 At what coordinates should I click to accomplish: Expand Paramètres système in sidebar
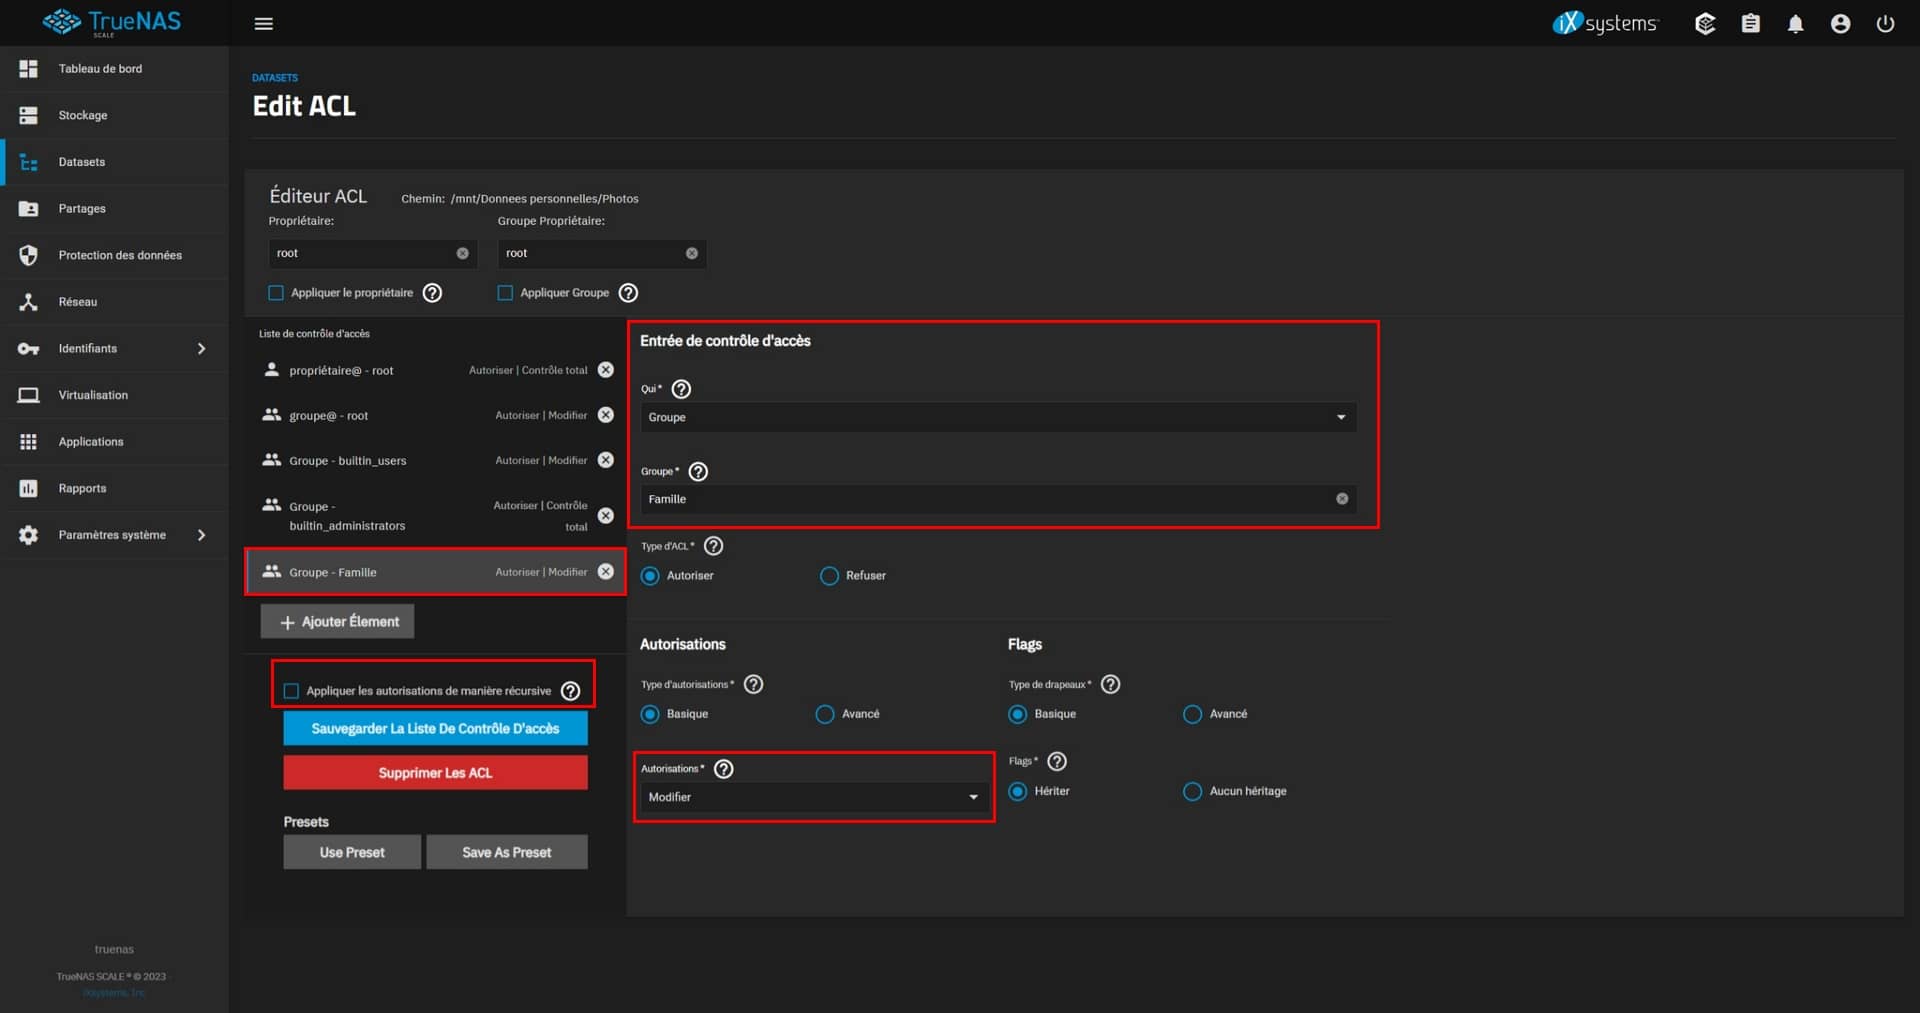[x=112, y=535]
